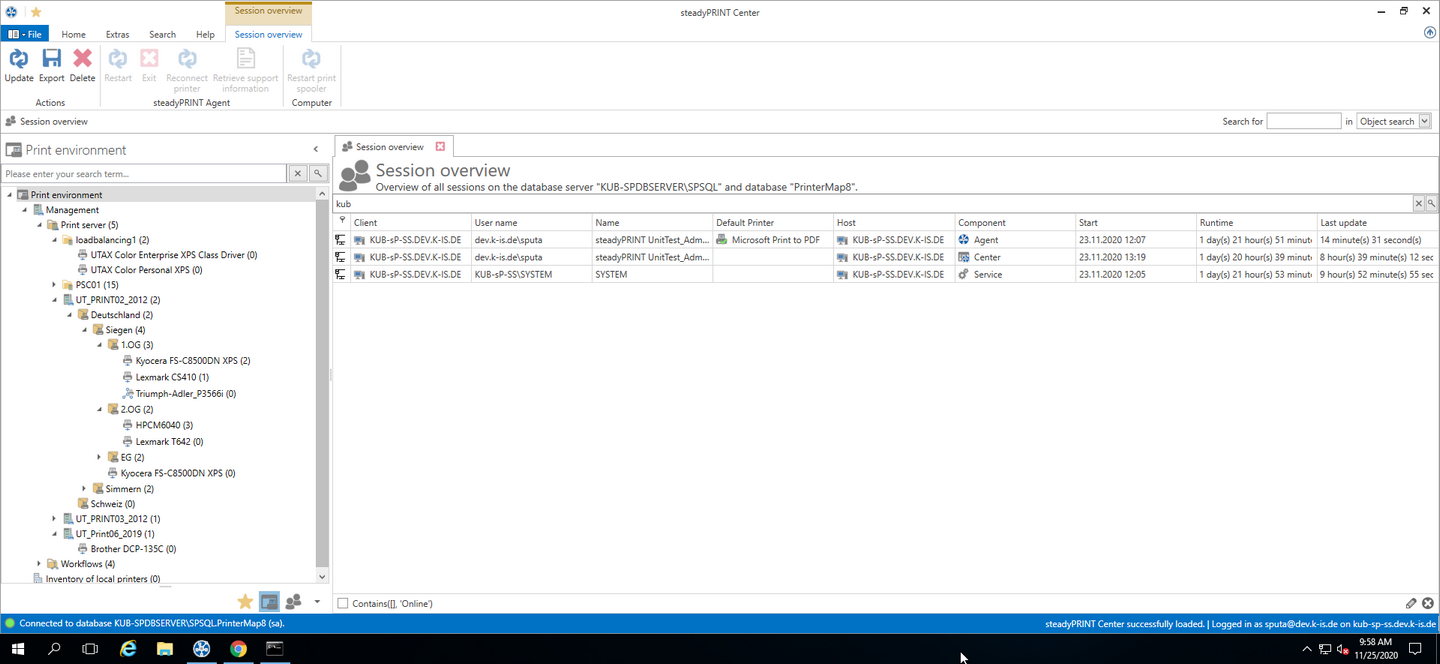Collapse the loadbalancing1 node
The width and height of the screenshot is (1440, 664).
tap(55, 240)
